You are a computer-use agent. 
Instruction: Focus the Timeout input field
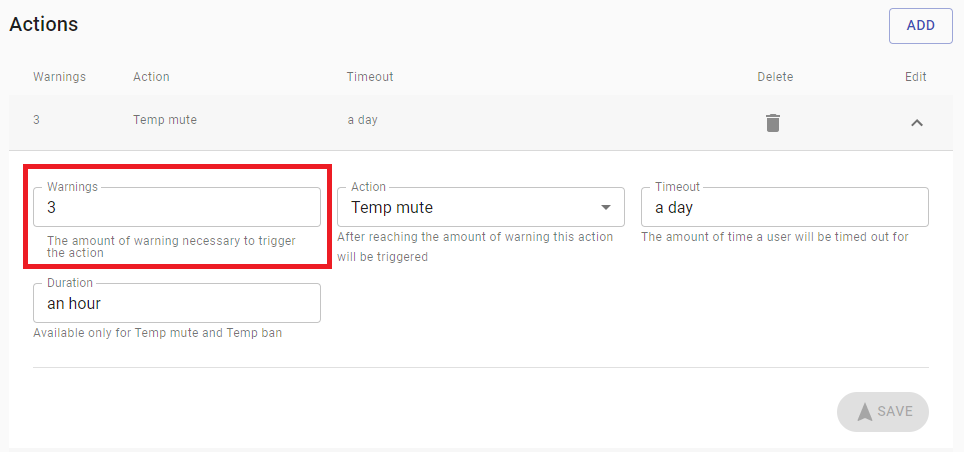[784, 207]
